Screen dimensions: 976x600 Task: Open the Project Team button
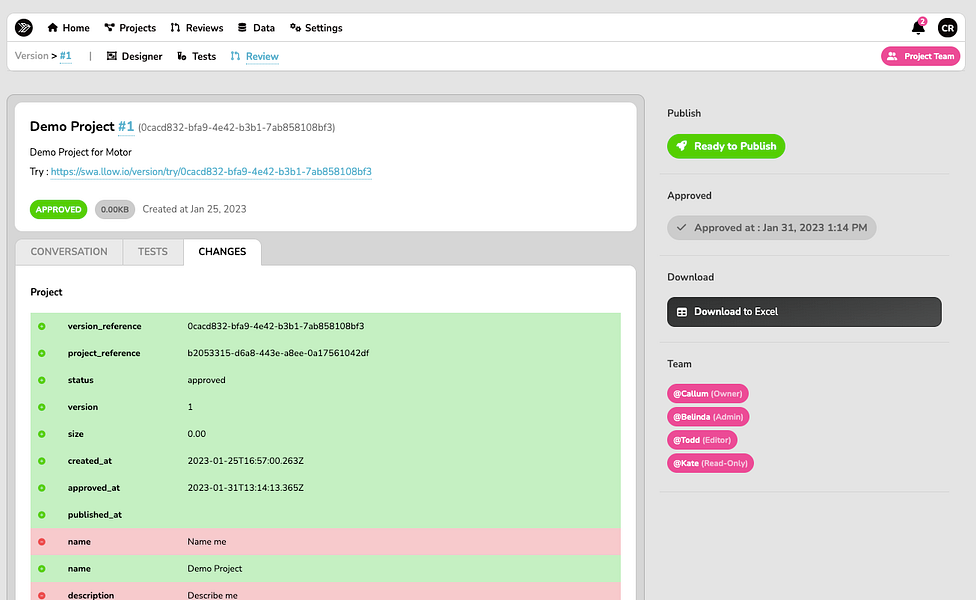click(x=921, y=56)
